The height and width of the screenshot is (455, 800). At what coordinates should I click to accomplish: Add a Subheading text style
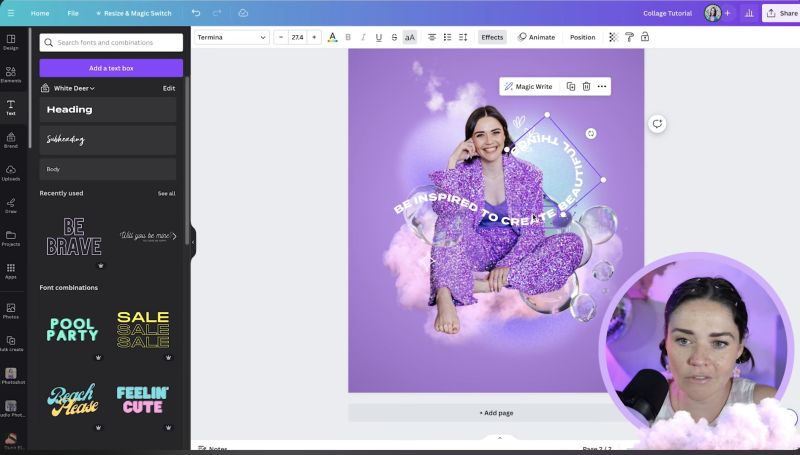pyautogui.click(x=108, y=140)
